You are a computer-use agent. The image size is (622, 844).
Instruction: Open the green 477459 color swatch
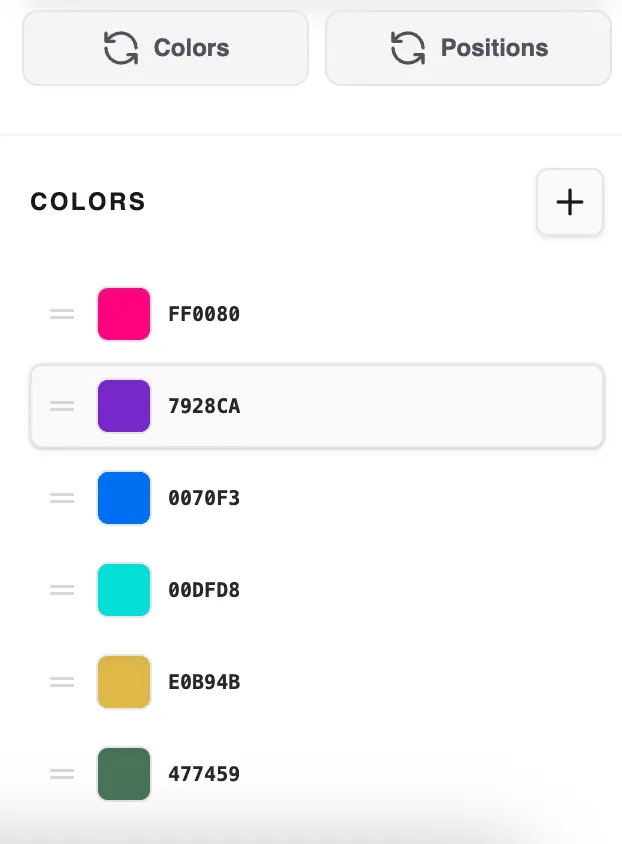(124, 774)
